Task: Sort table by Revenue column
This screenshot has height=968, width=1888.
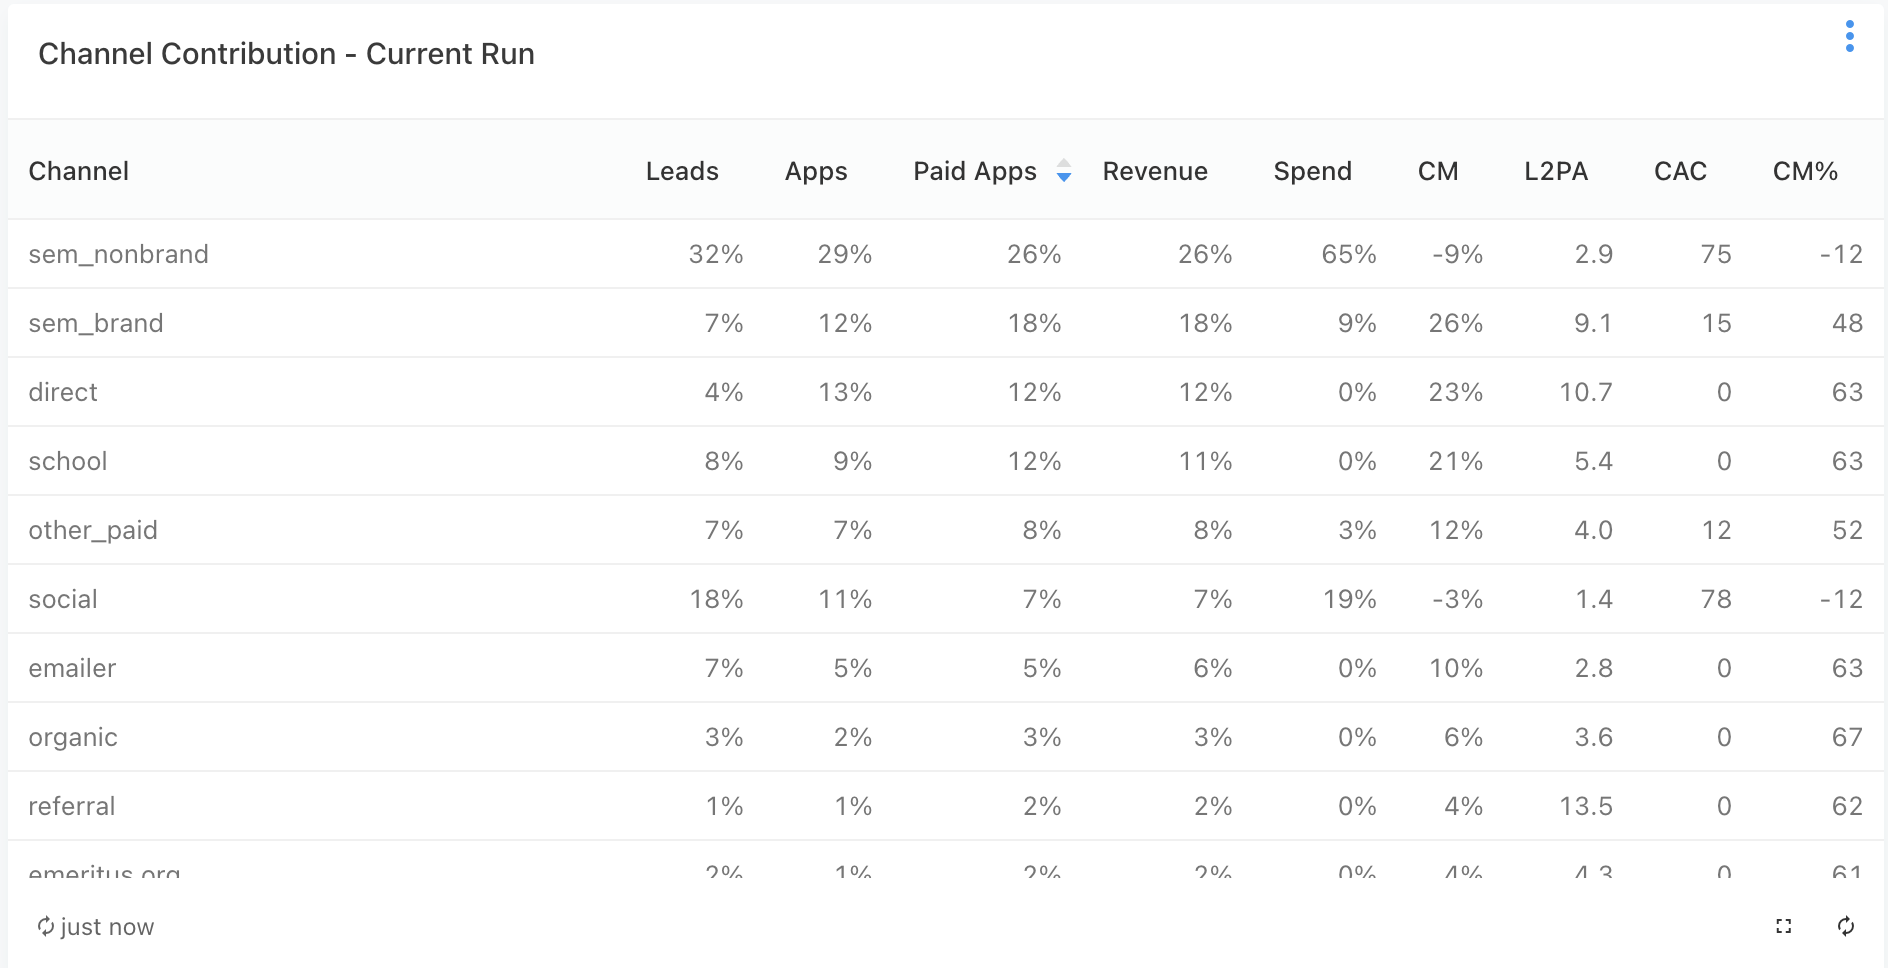Action: [1155, 171]
